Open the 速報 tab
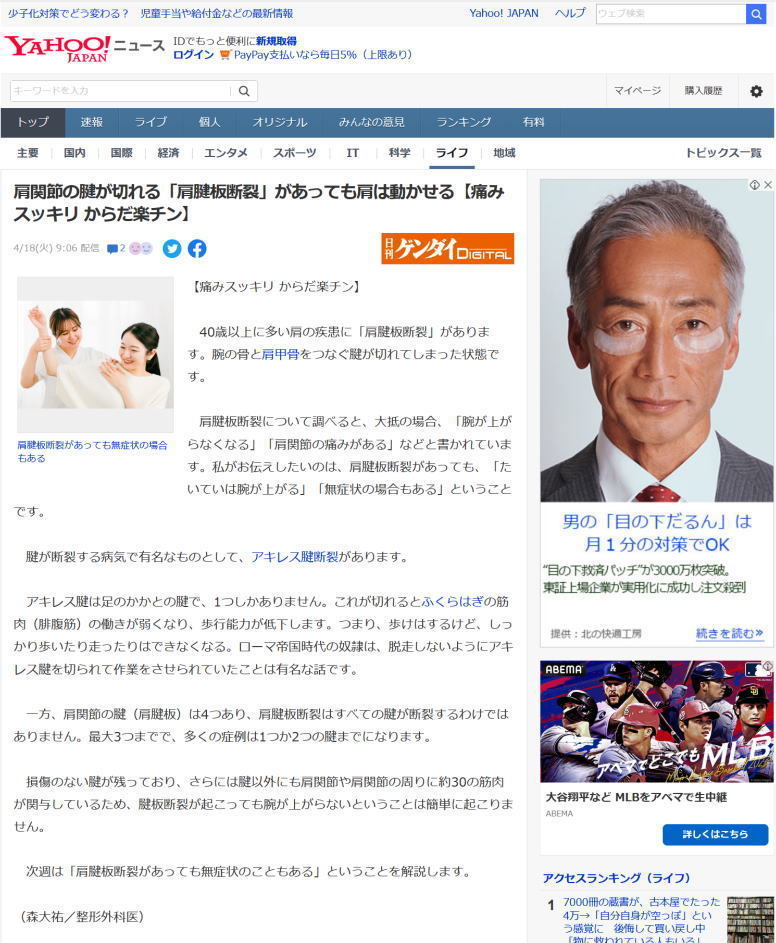Viewport: 776px width, 943px height. pyautogui.click(x=92, y=122)
